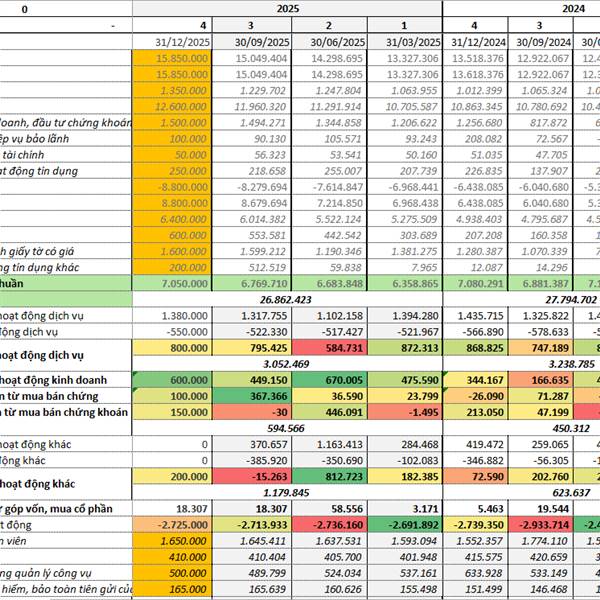600x600 pixels.
Task: Select cell 1.599.212
Action: [x=252, y=251]
